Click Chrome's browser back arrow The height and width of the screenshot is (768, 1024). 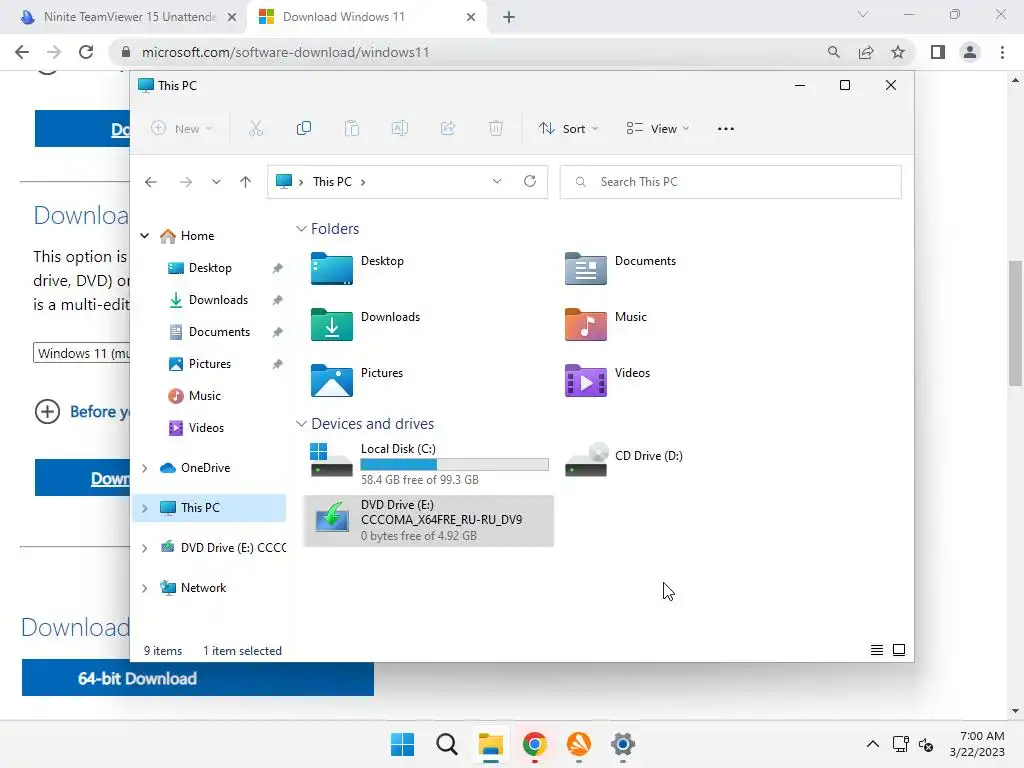(22, 52)
